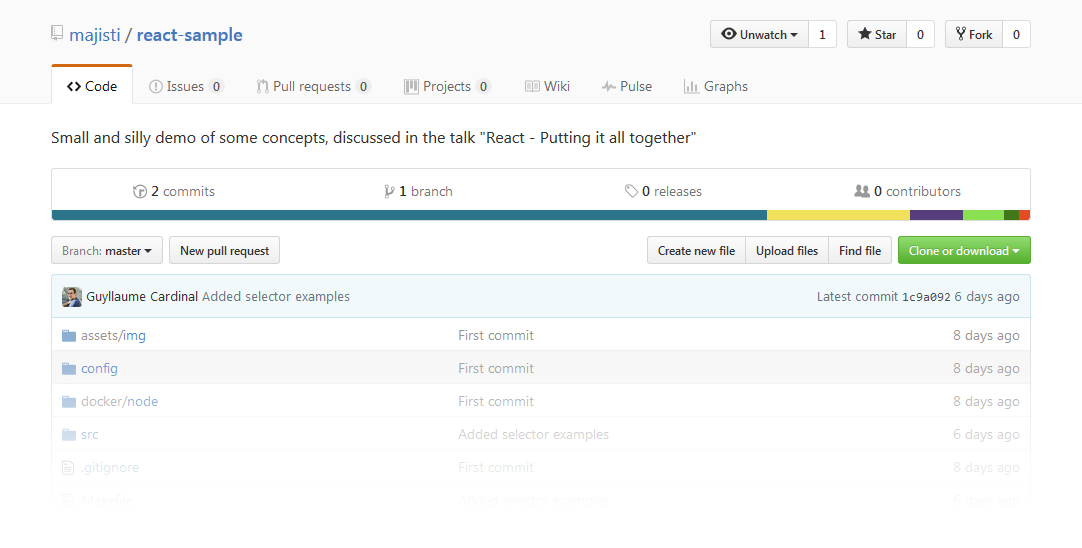Go to the Projects tab

(447, 86)
